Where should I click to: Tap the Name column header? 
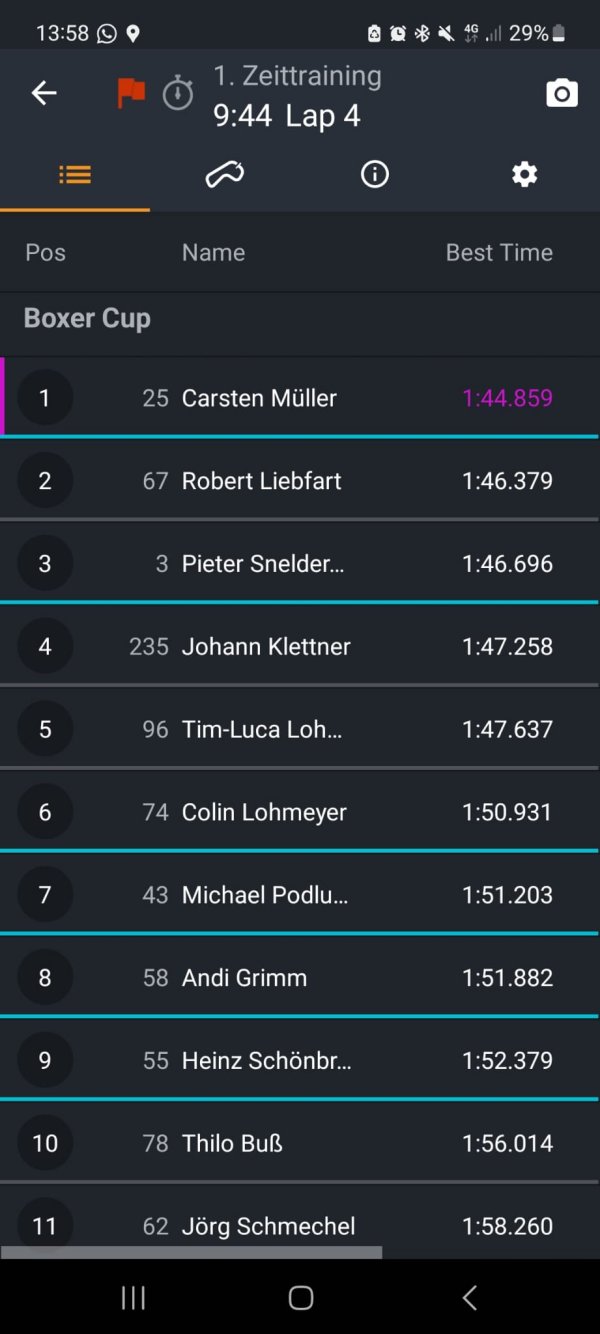(213, 252)
